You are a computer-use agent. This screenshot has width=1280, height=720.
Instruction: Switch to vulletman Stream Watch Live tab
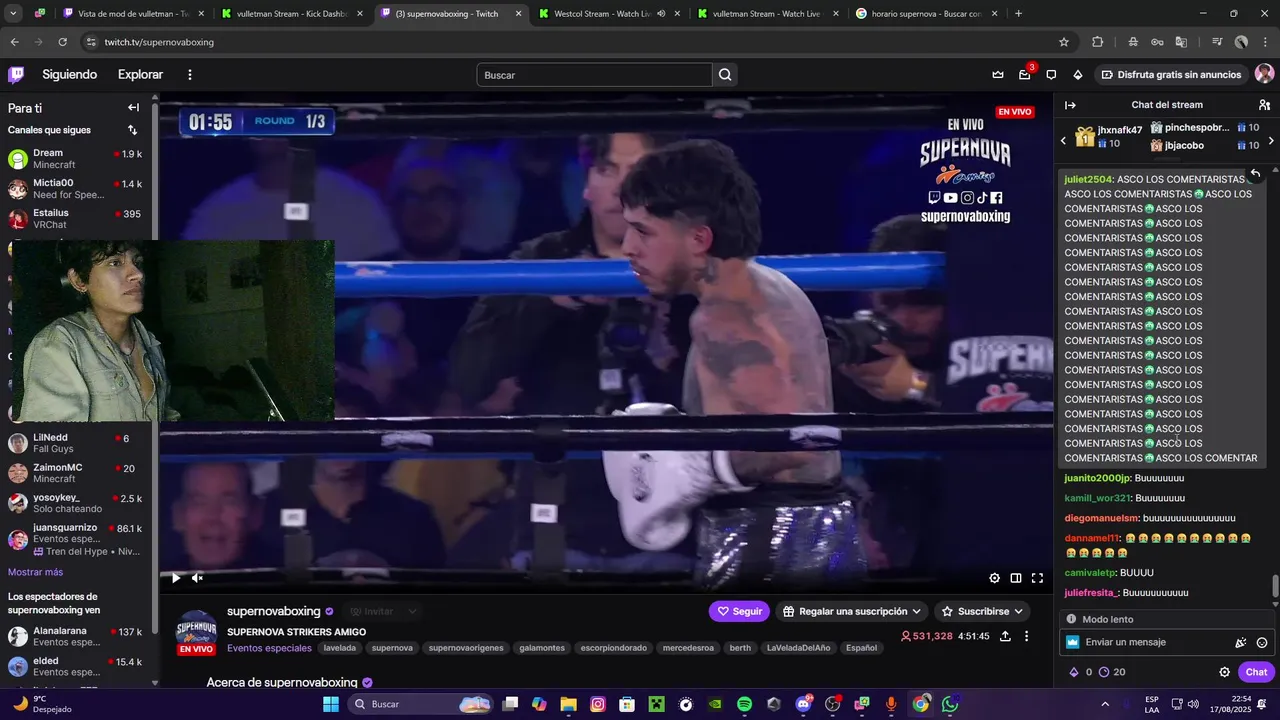(767, 14)
